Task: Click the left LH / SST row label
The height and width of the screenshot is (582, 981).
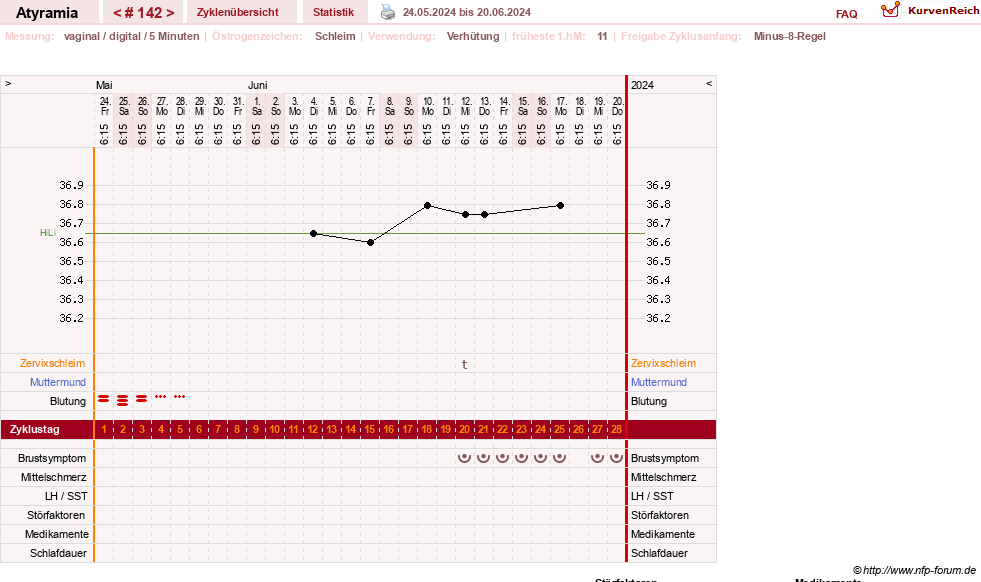Action: pyautogui.click(x=66, y=496)
